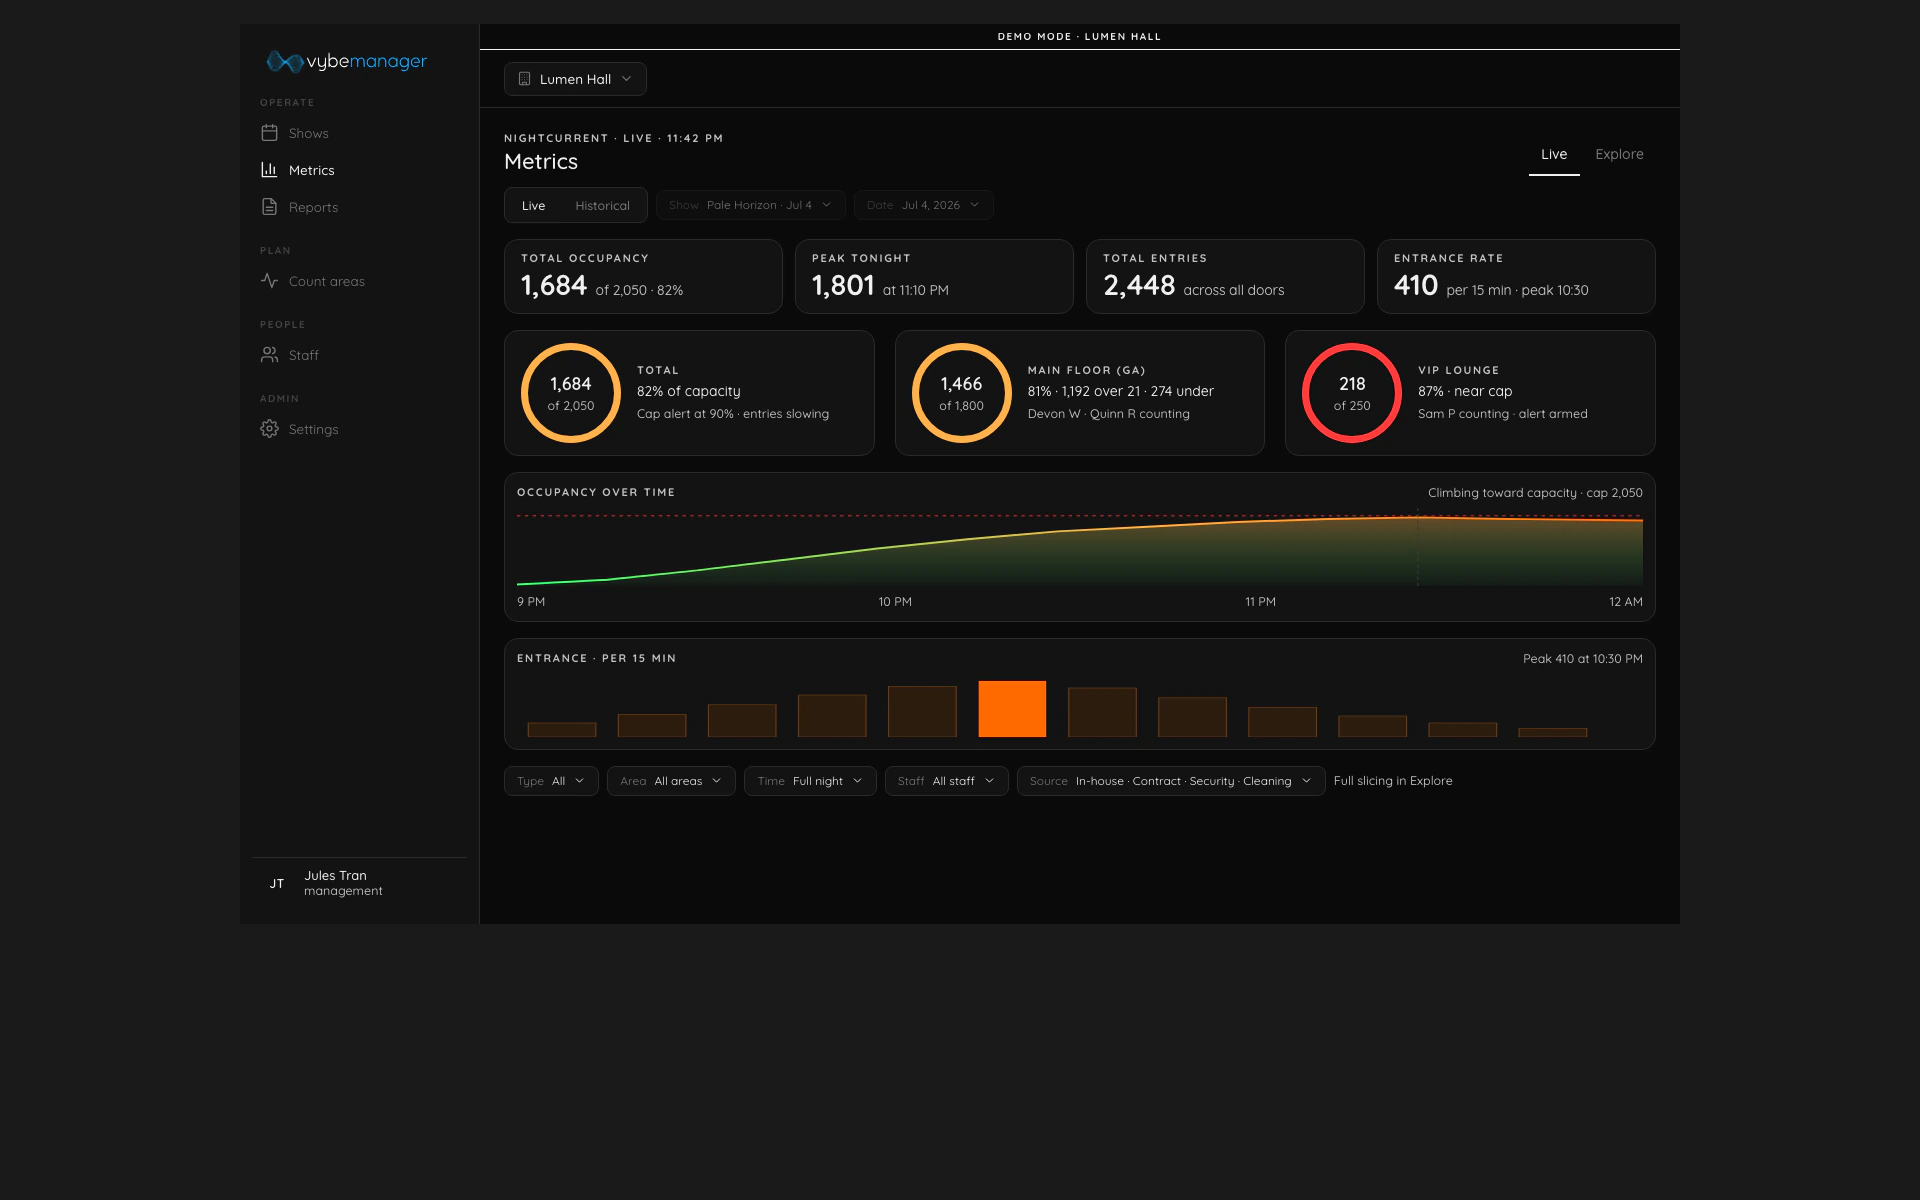Click the occupancy chart current-time marker line
1920x1200 pixels.
point(1417,548)
